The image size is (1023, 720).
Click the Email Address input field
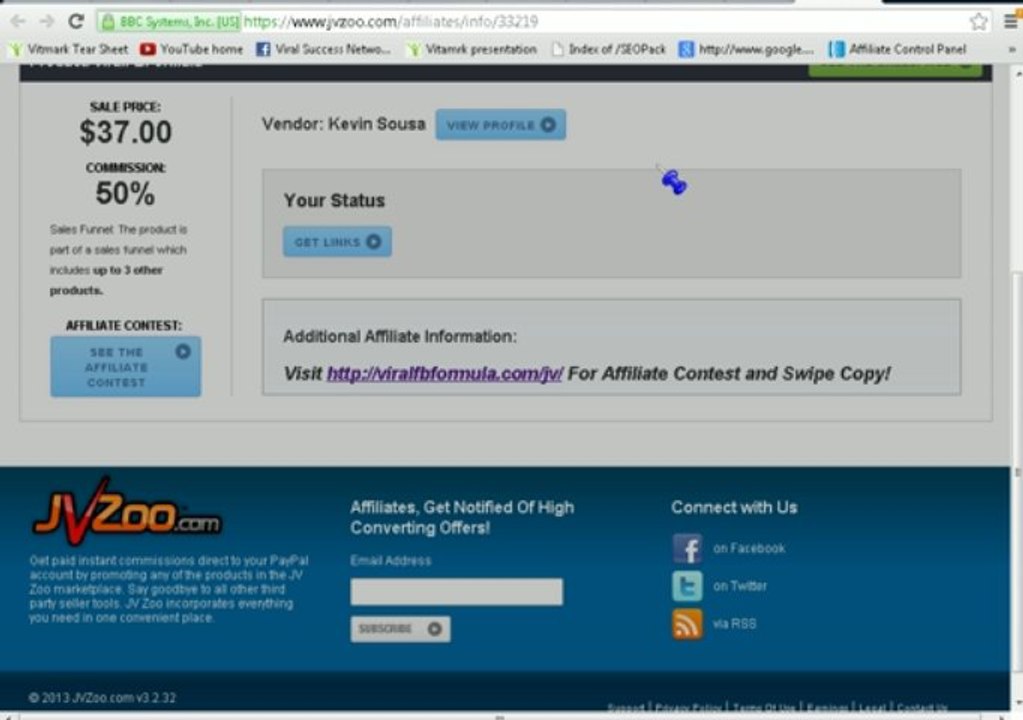click(x=456, y=592)
